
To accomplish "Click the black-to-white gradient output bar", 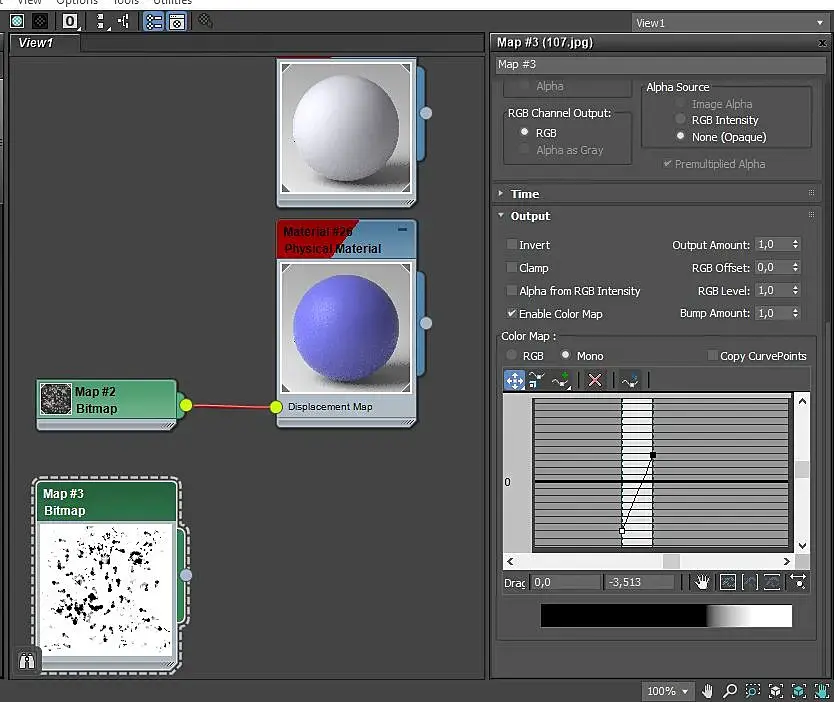I will click(x=666, y=616).
